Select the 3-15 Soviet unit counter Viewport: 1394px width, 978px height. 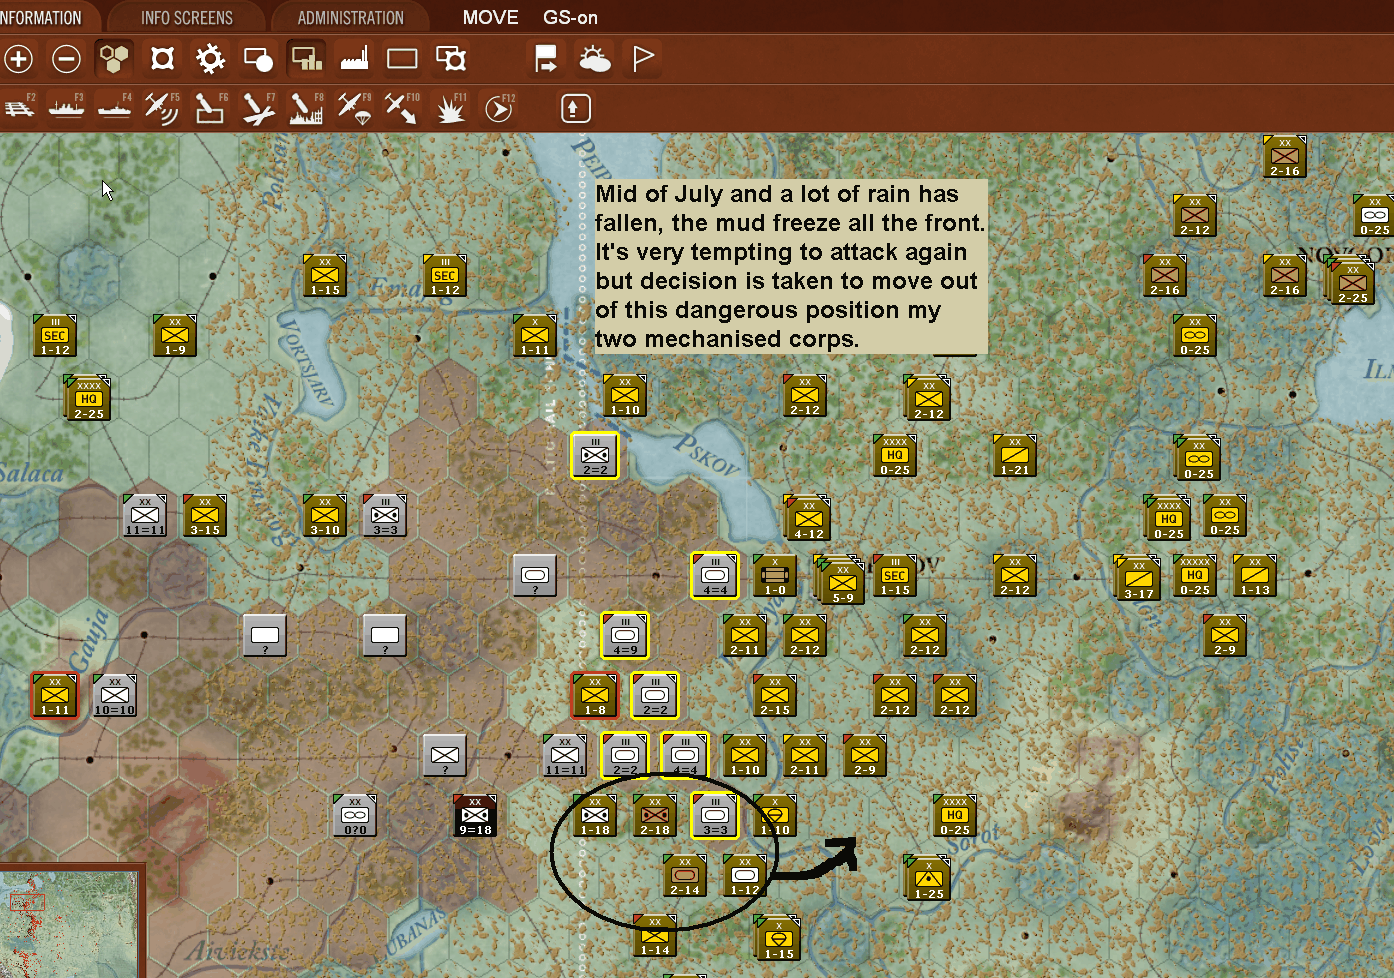205,515
